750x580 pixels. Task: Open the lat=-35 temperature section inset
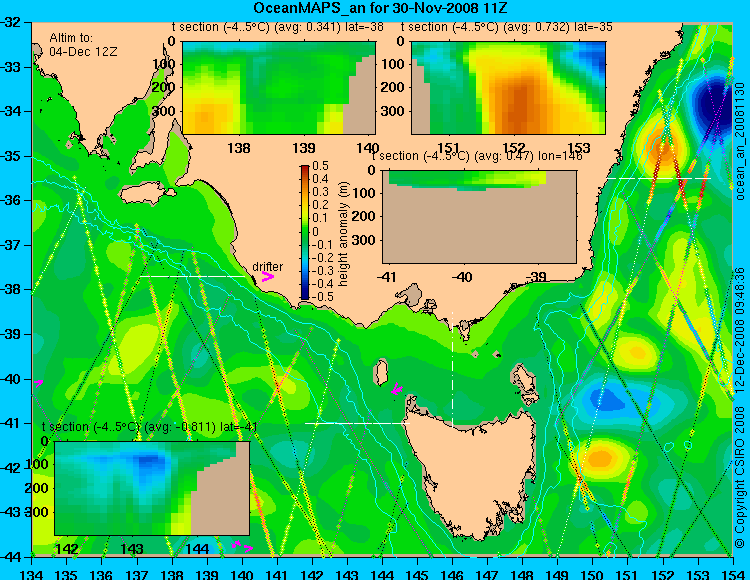point(508,88)
